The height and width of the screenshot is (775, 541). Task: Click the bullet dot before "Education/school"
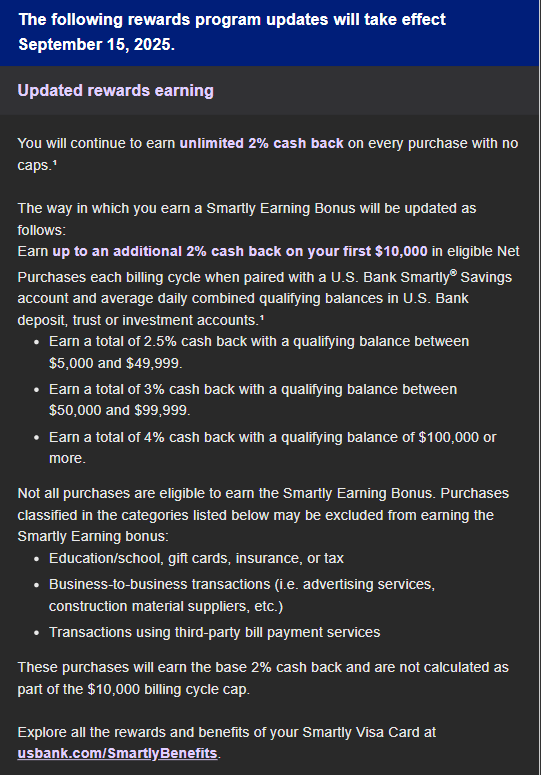click(37, 560)
